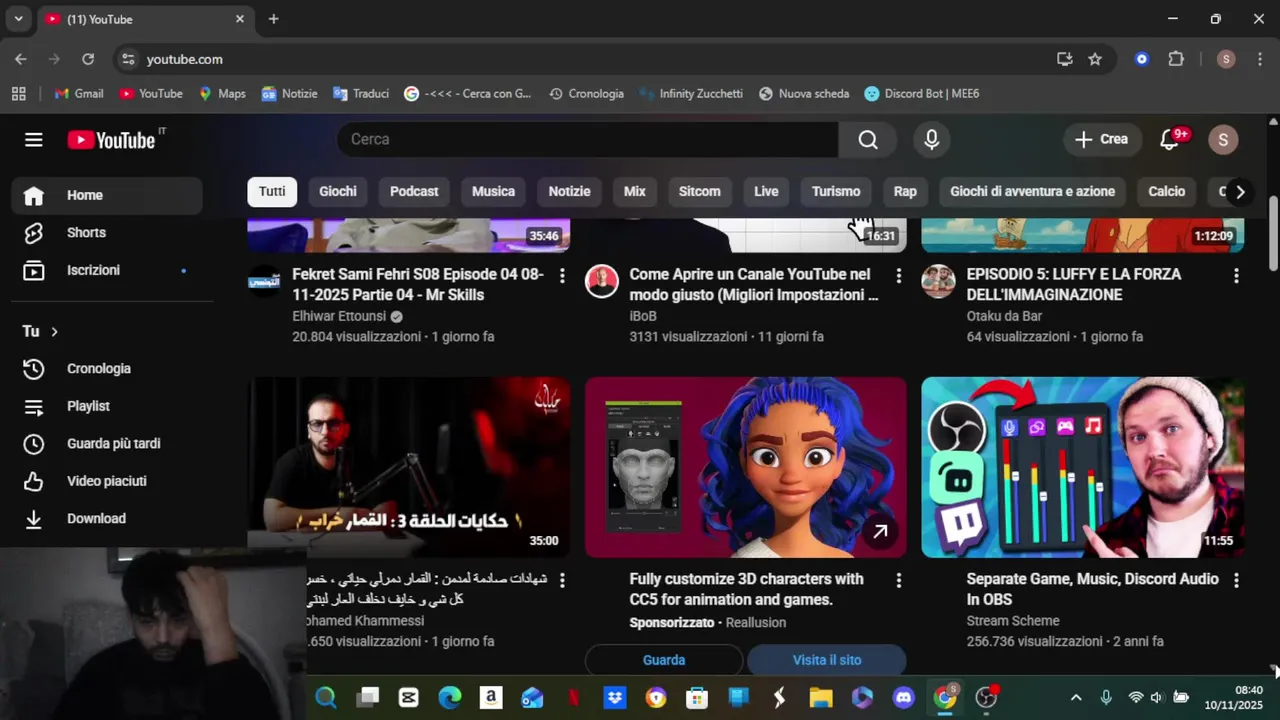Open OBS Studio from the taskbar
This screenshot has height=720, width=1280.
click(x=986, y=698)
